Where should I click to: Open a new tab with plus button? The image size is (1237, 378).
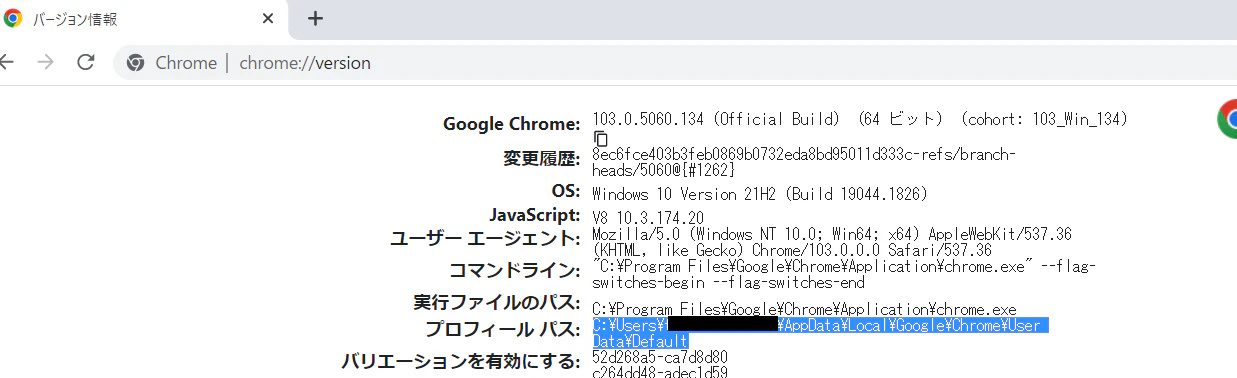pos(315,18)
